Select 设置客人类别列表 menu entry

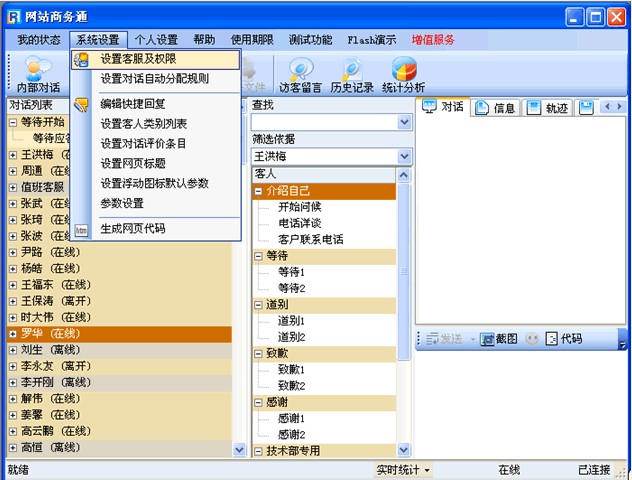156,124
